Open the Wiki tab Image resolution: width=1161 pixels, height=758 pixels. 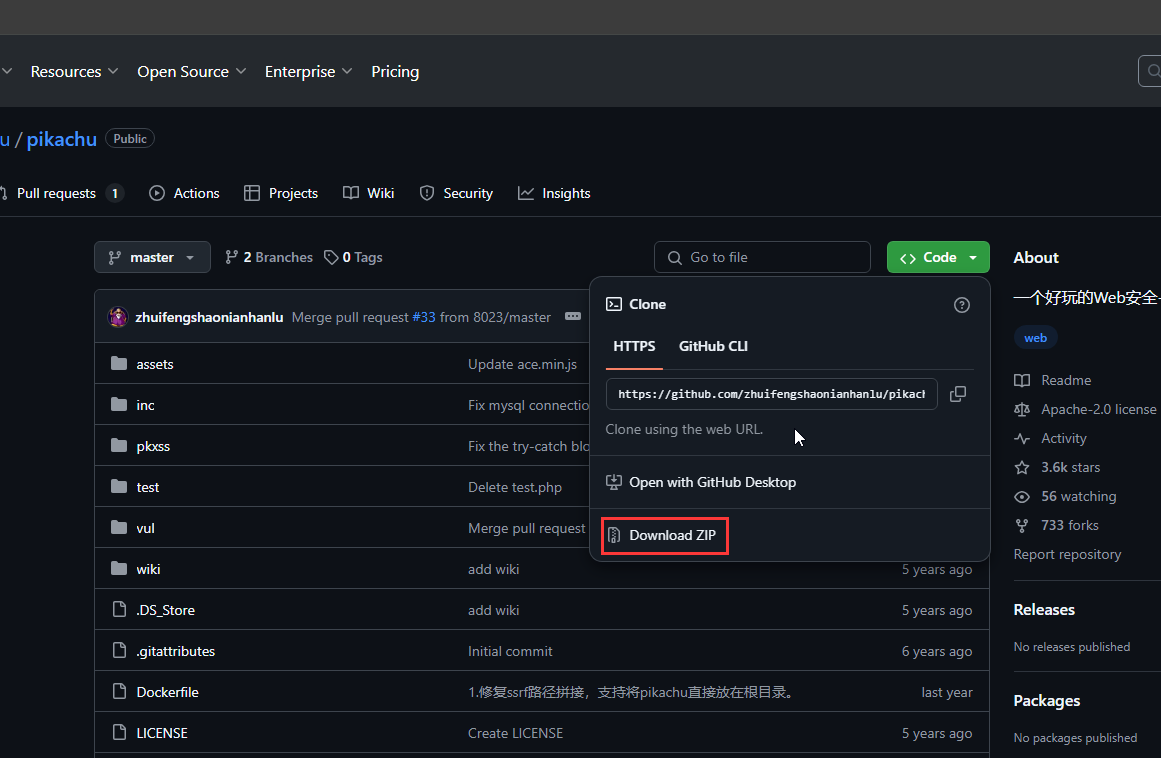[x=368, y=193]
